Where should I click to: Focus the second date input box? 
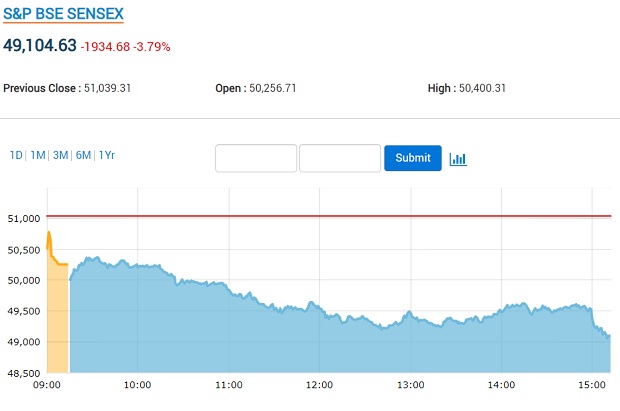340,158
